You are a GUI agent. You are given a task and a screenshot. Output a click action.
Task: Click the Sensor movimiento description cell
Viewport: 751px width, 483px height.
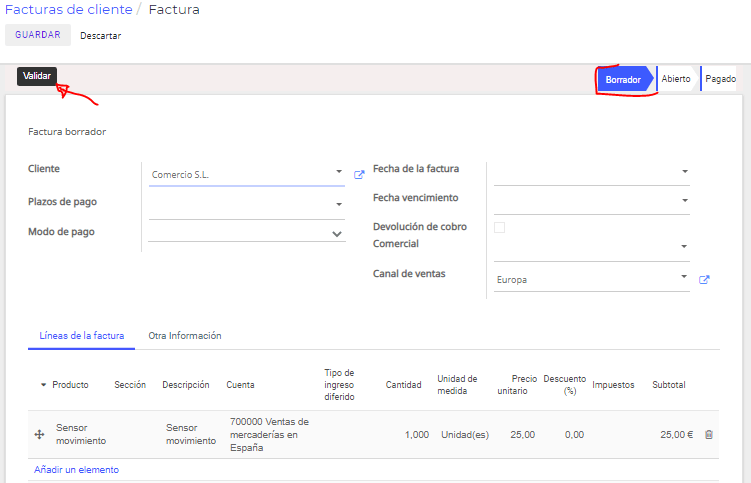[191, 434]
